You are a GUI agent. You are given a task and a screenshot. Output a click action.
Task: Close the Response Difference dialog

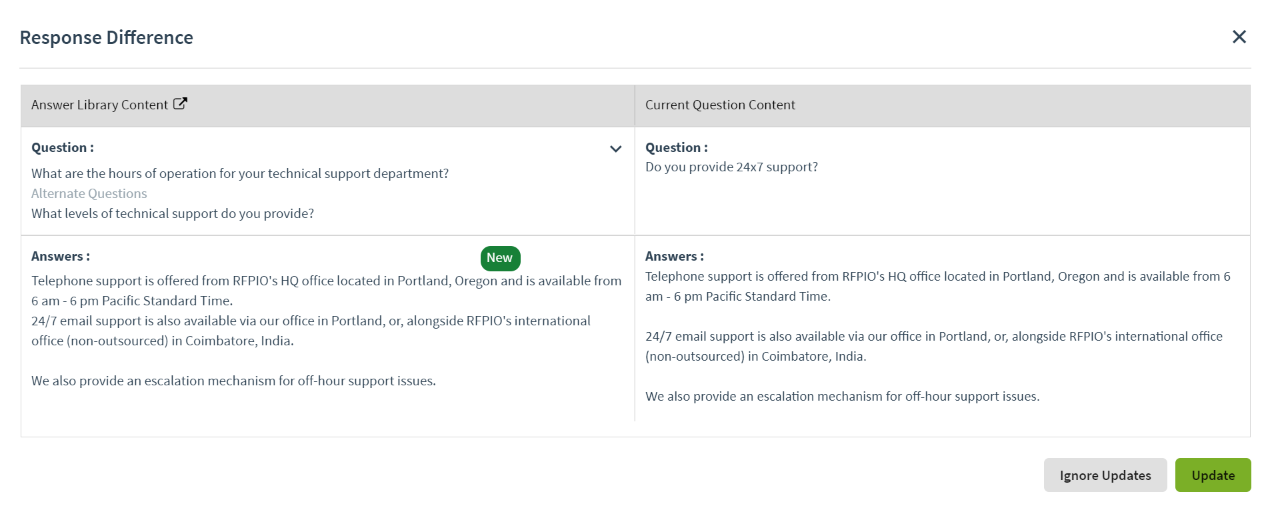click(1239, 37)
